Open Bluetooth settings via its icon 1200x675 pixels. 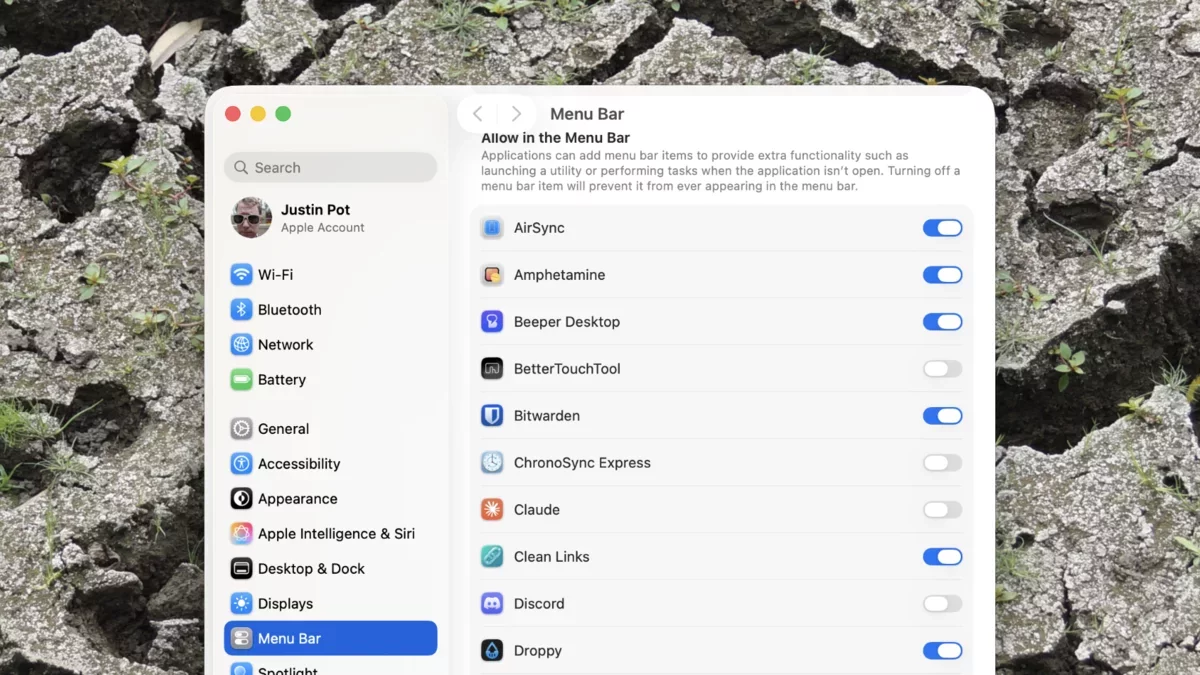point(241,309)
